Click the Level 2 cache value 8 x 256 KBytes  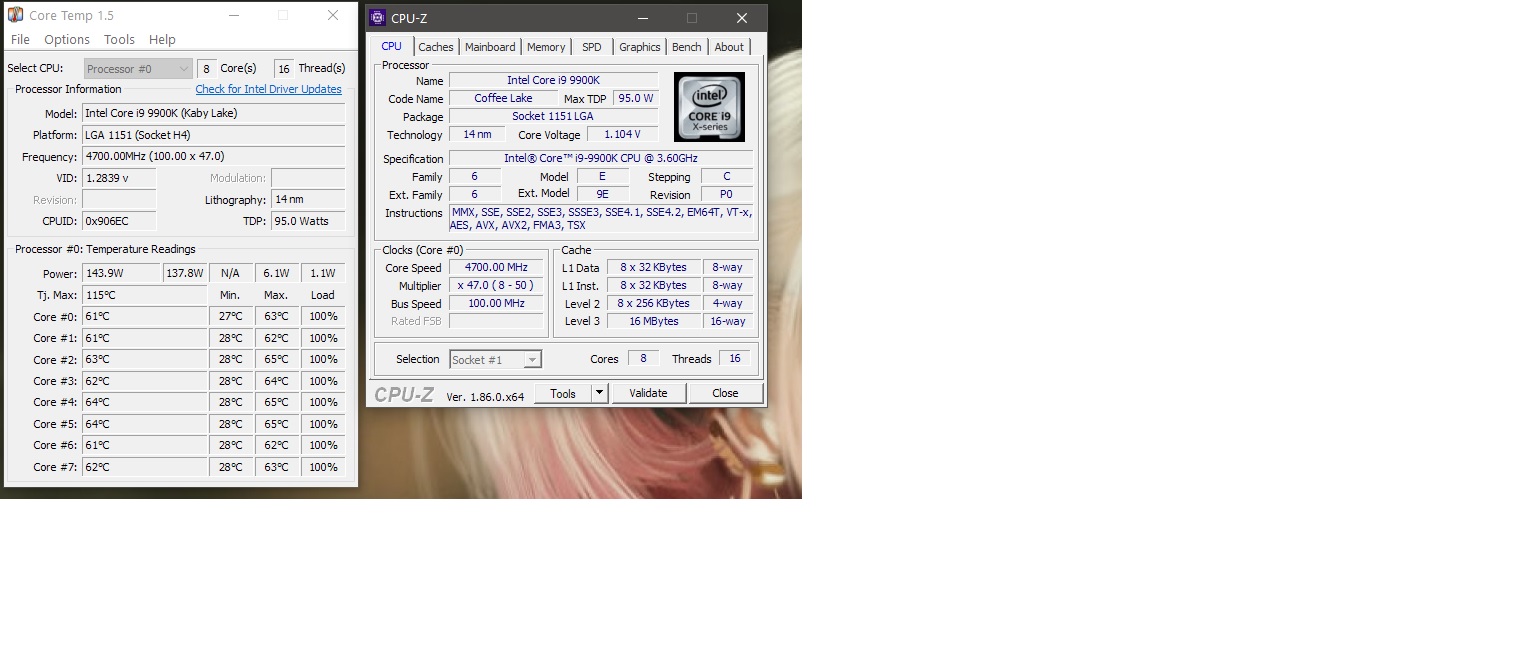click(654, 303)
